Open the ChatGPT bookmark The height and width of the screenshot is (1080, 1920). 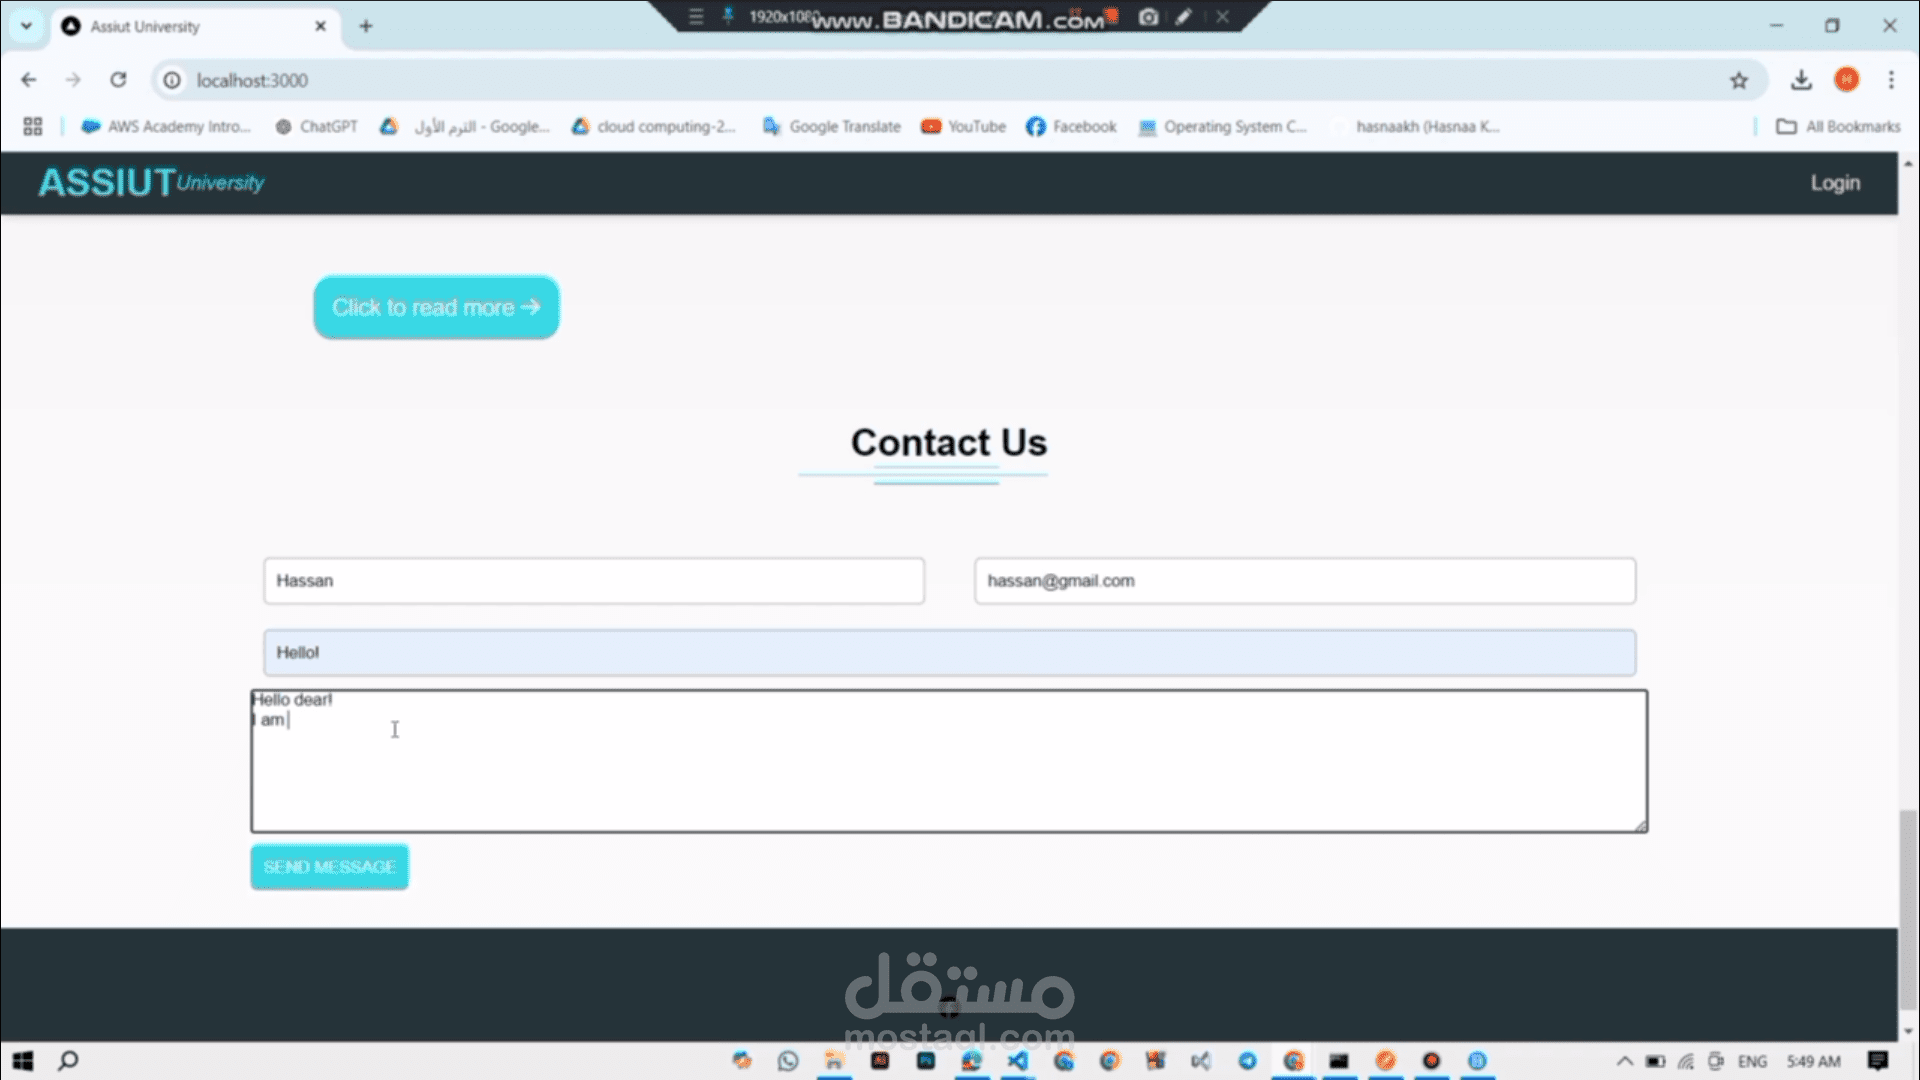(316, 126)
